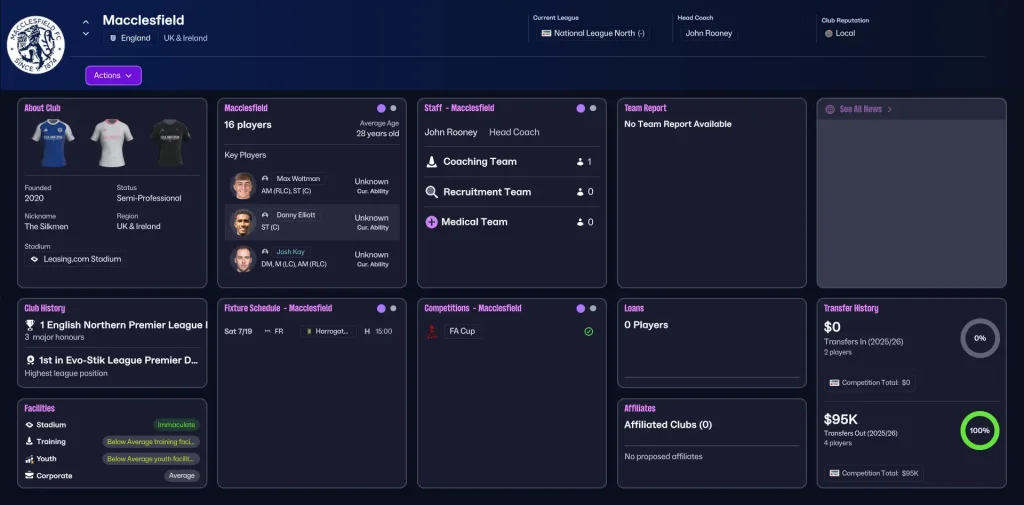
Task: Click the staff count icon for Recruitment Team
Action: [x=580, y=192]
